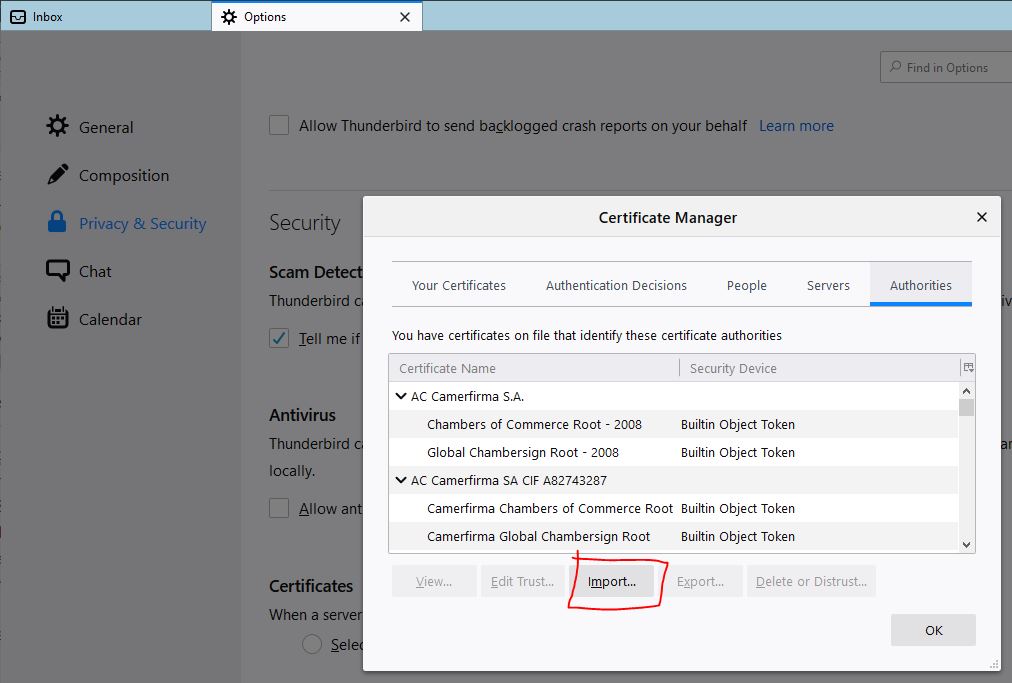Toggle the scam detection 'Tell me if' checkbox
Viewport: 1012px width, 683px height.
pyautogui.click(x=280, y=339)
